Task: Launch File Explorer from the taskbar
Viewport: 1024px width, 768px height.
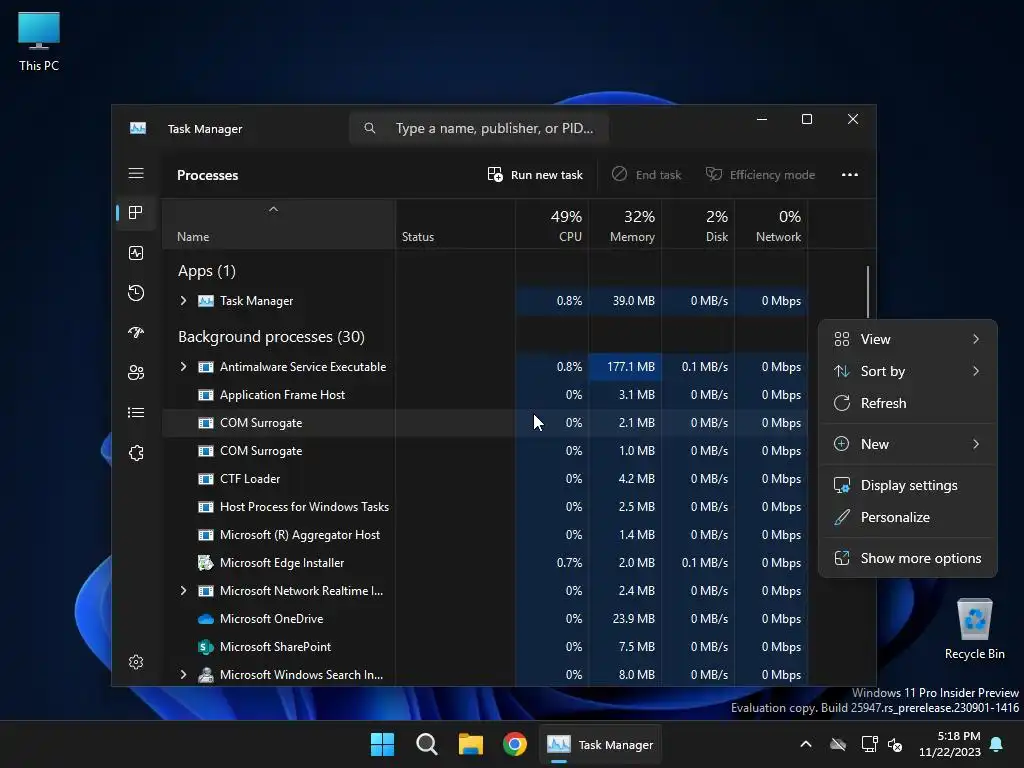Action: pos(470,744)
